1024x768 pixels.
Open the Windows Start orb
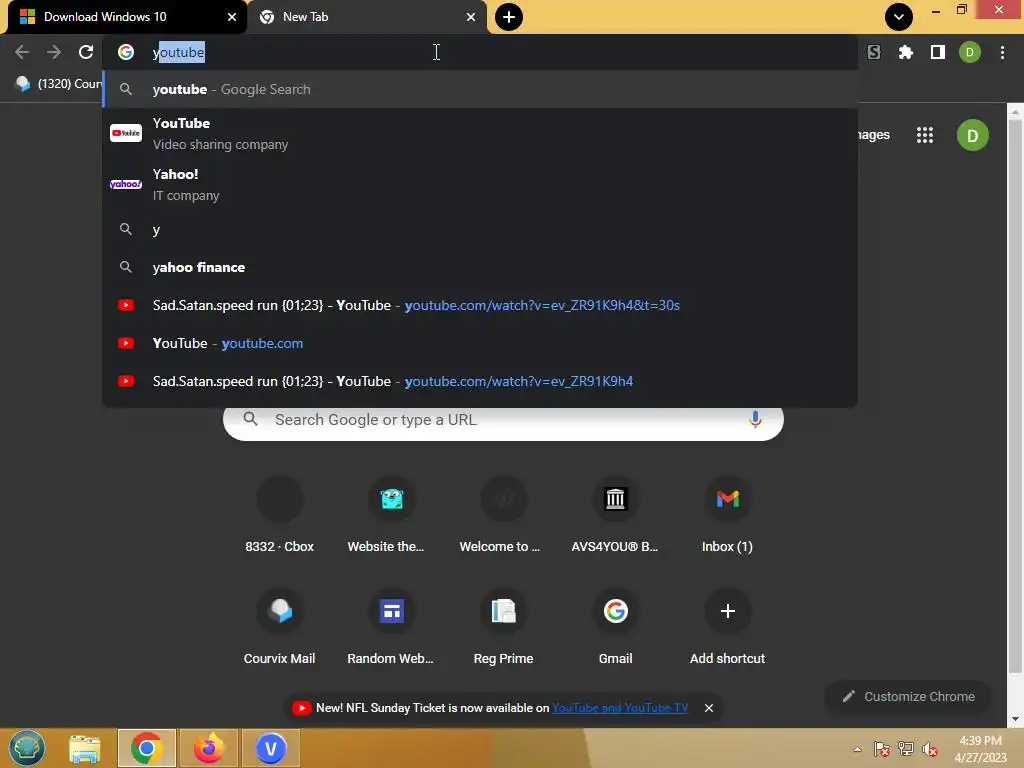[x=27, y=748]
